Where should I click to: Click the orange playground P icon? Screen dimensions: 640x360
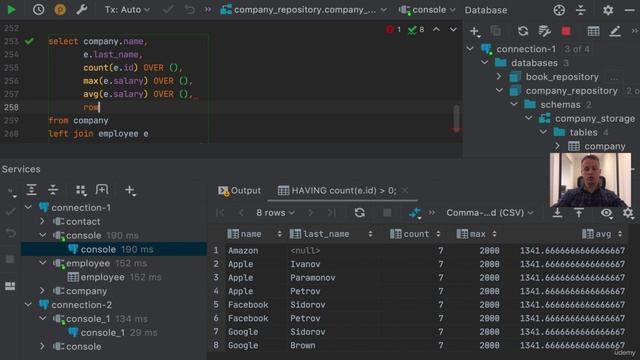[x=60, y=9]
